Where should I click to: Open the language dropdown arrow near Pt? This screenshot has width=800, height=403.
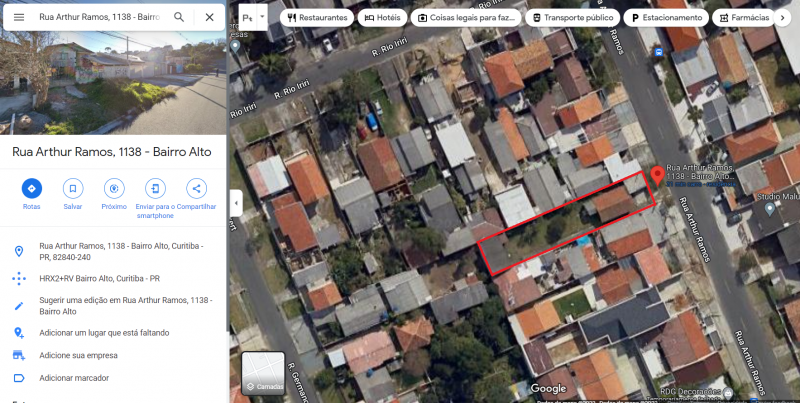tap(262, 17)
